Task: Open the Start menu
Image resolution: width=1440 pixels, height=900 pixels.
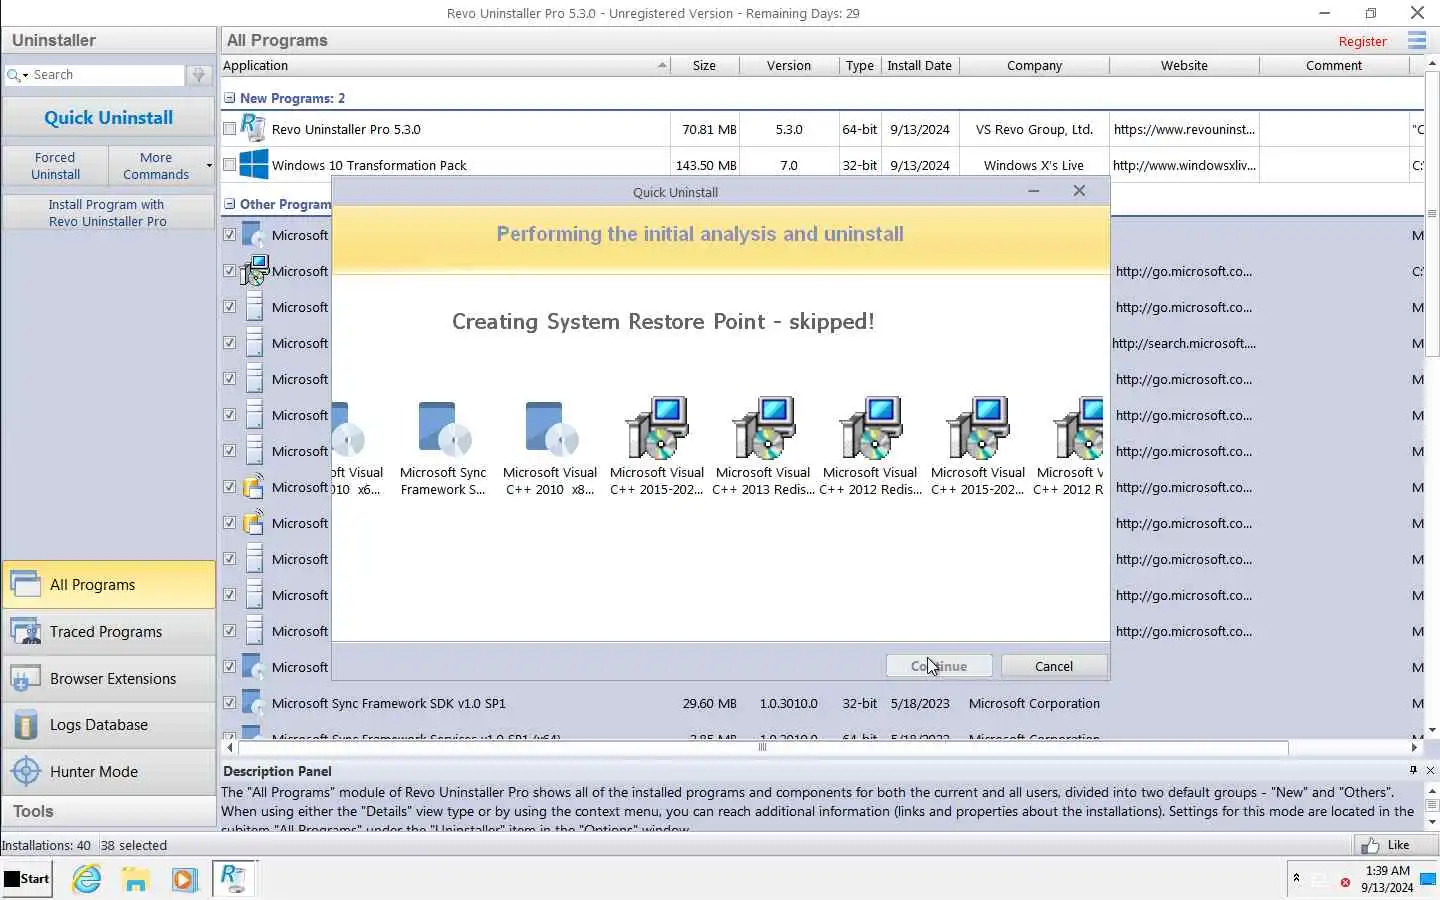Action: pyautogui.click(x=27, y=879)
